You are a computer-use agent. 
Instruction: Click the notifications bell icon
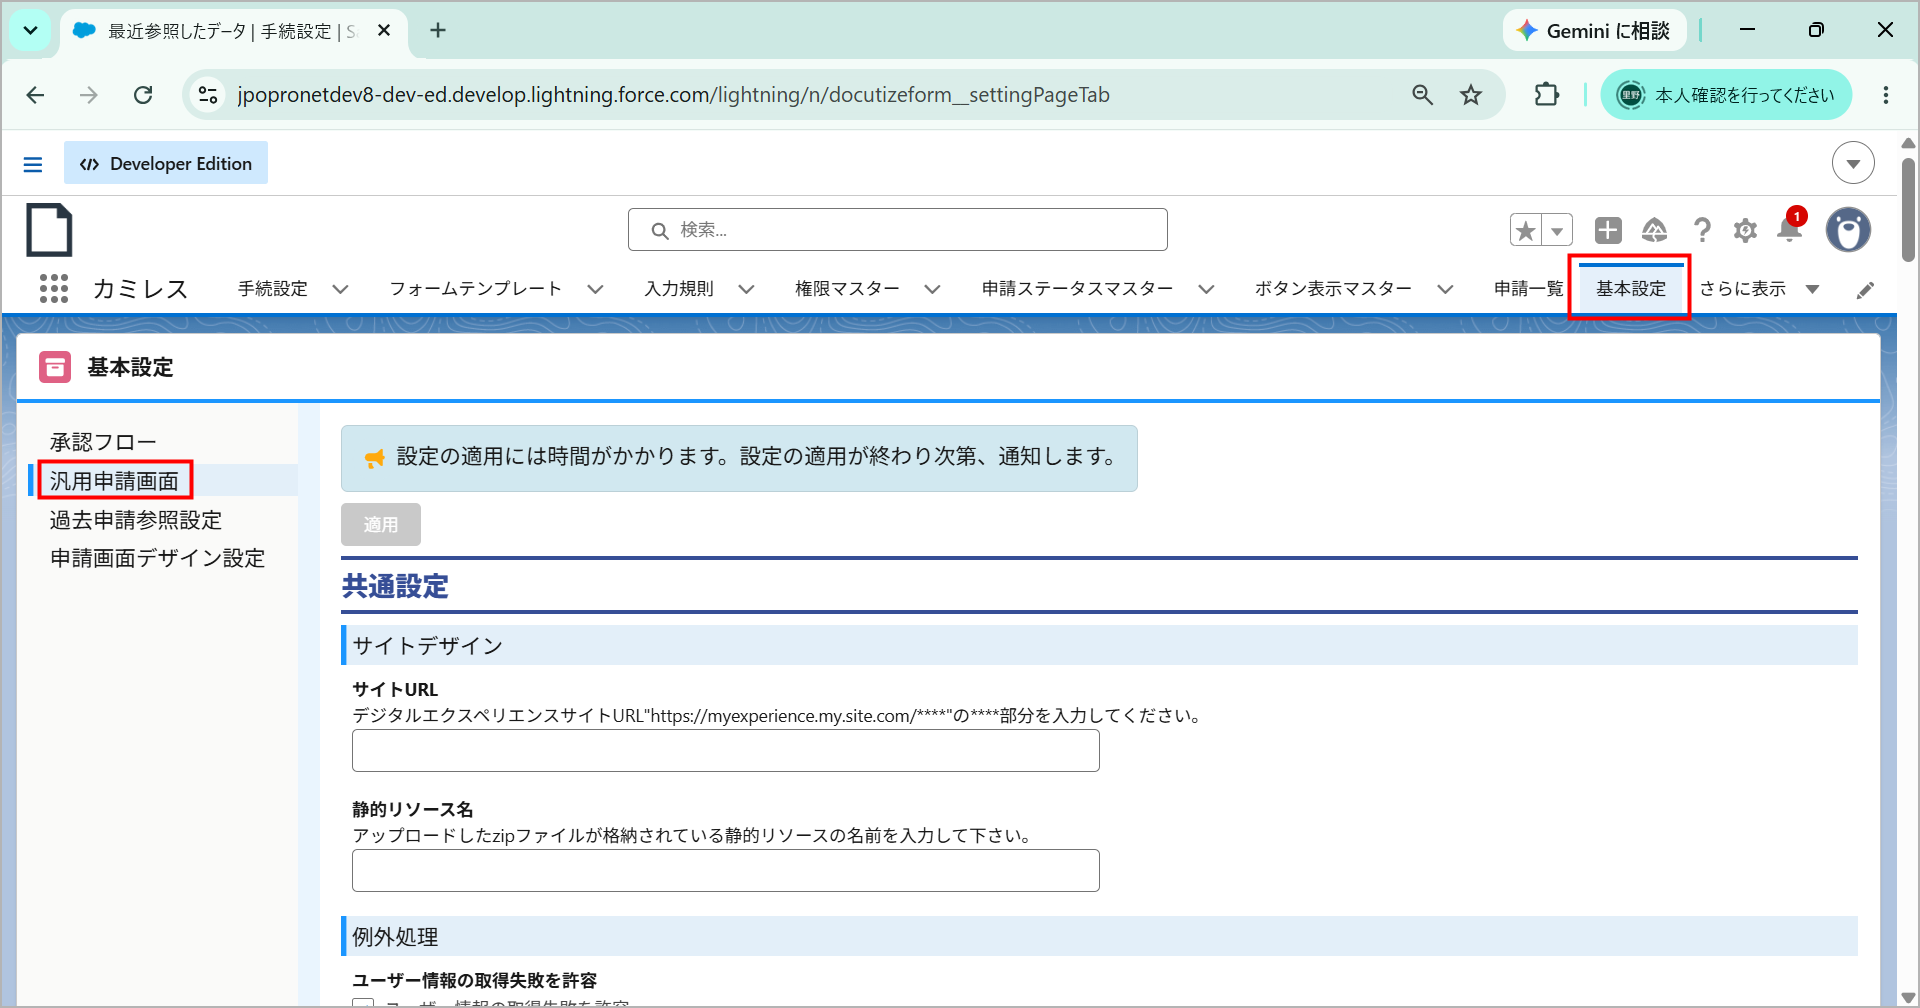[1790, 230]
